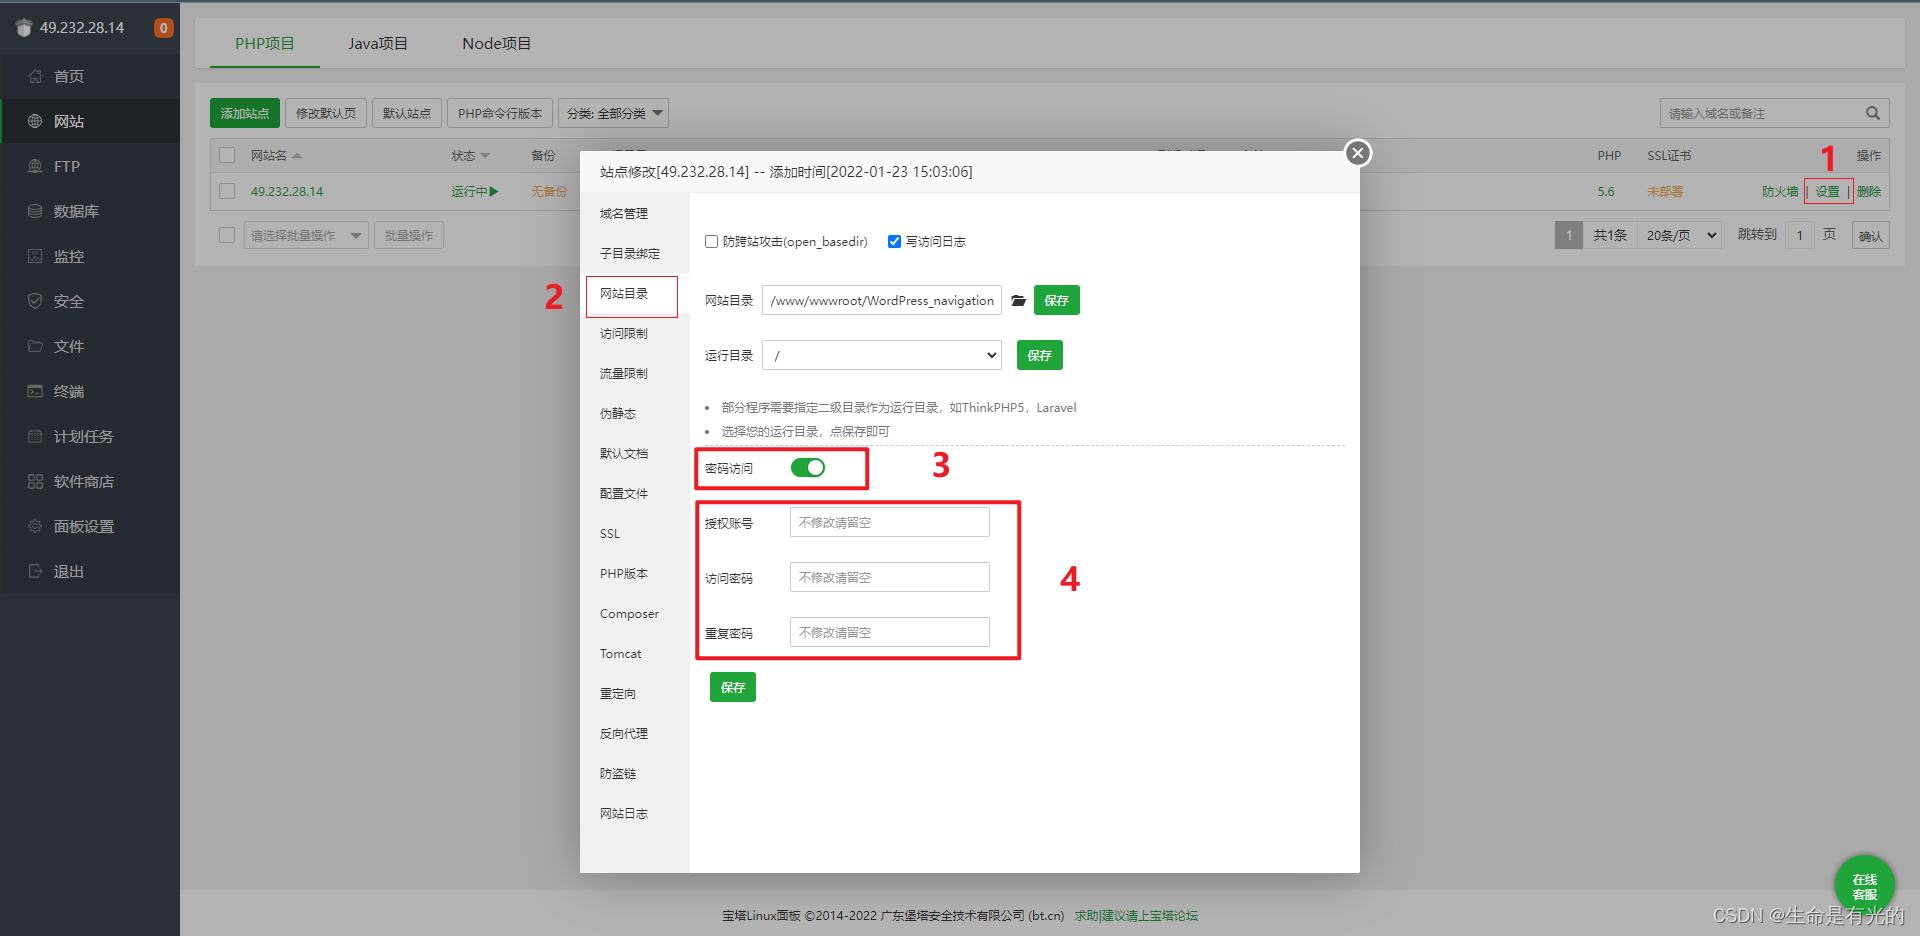The height and width of the screenshot is (936, 1920).
Task: Click the 运行中 status play icon
Action: [x=494, y=191]
